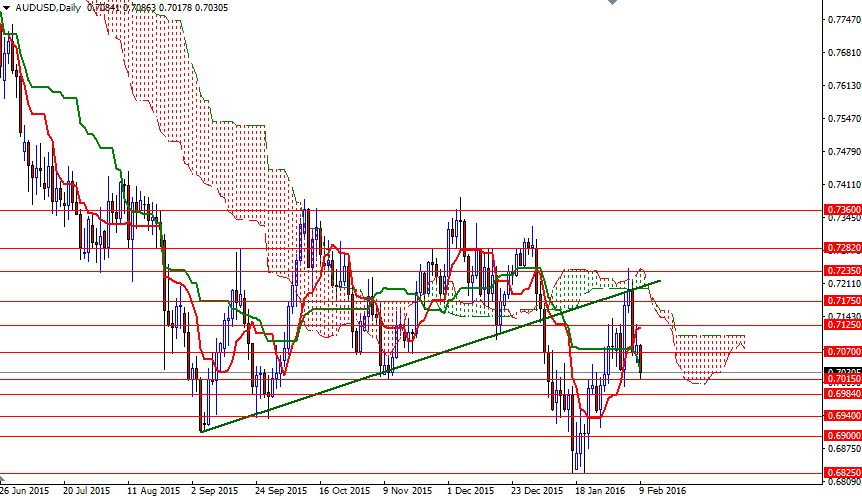Click the 0.77470 price scale value
862x499 pixels.
pos(844,20)
